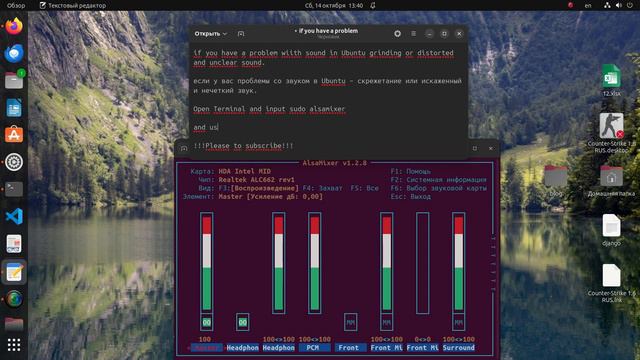The image size is (640, 360).
Task: Maximize the AlsaMixer terminal window
Action: [x=475, y=149]
